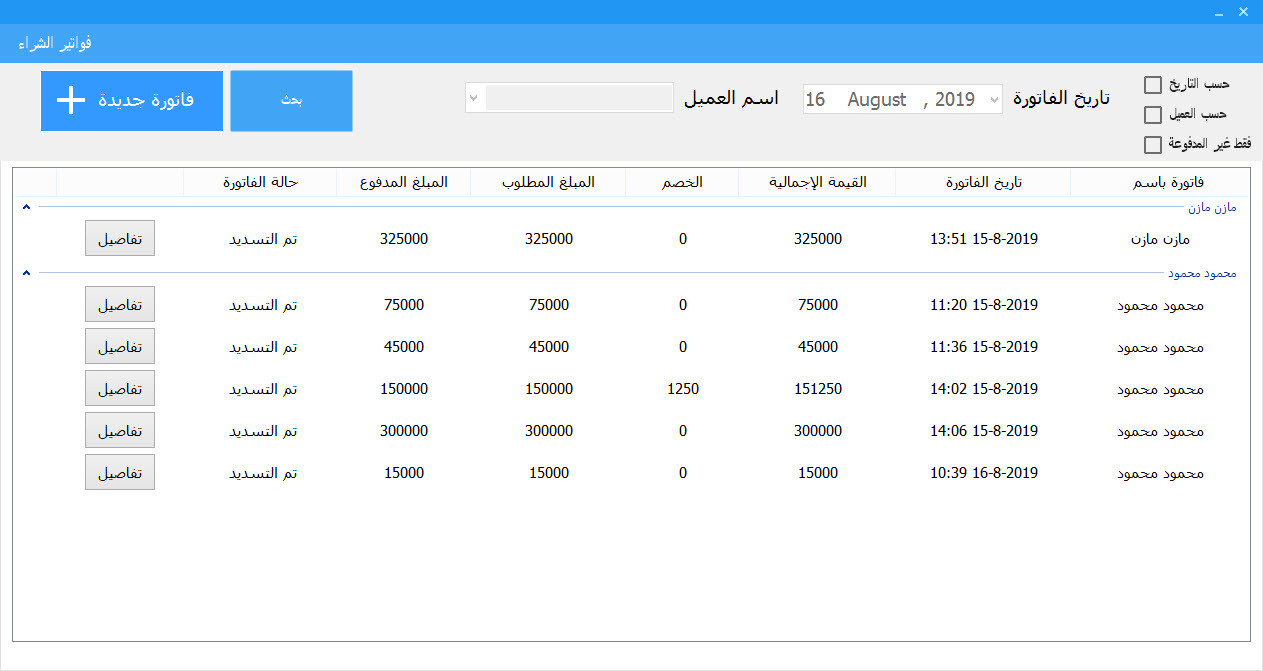Create a new invoice with فاتورة جديدة
Screen dimensions: 1263x671
(x=131, y=100)
